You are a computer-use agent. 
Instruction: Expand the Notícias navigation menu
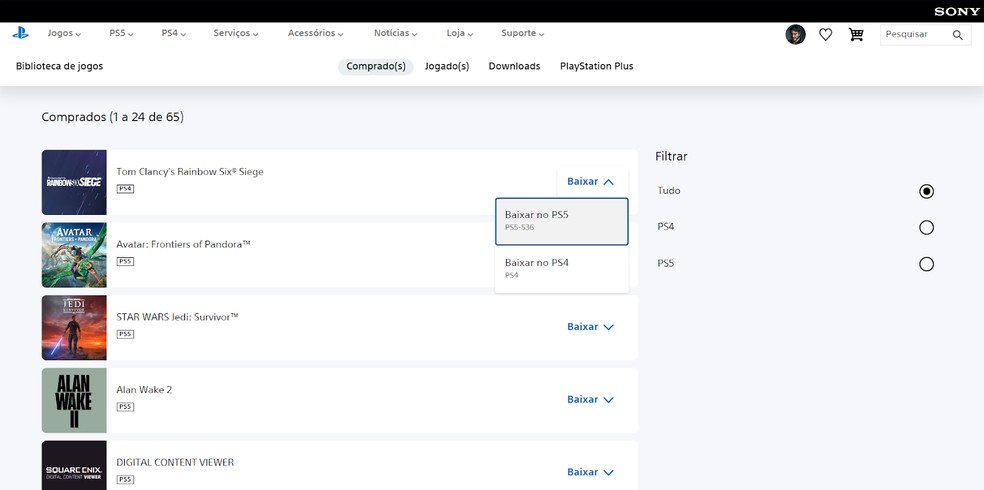coord(395,33)
